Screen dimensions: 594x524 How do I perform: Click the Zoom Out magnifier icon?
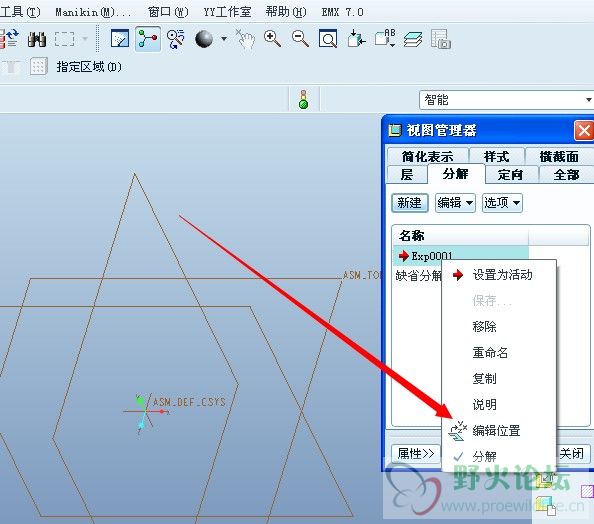tap(300, 39)
